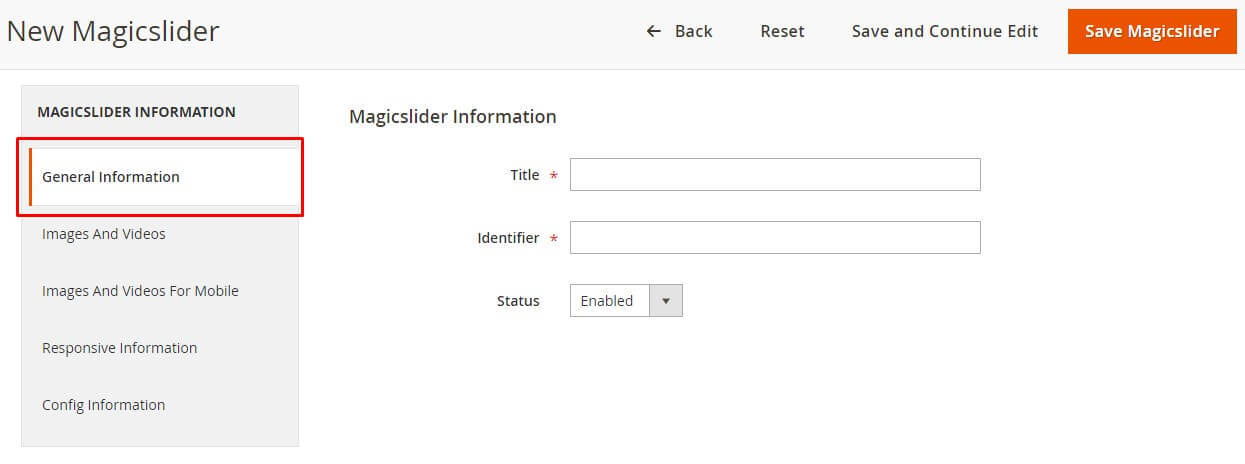Select the General Information tab

point(111,177)
